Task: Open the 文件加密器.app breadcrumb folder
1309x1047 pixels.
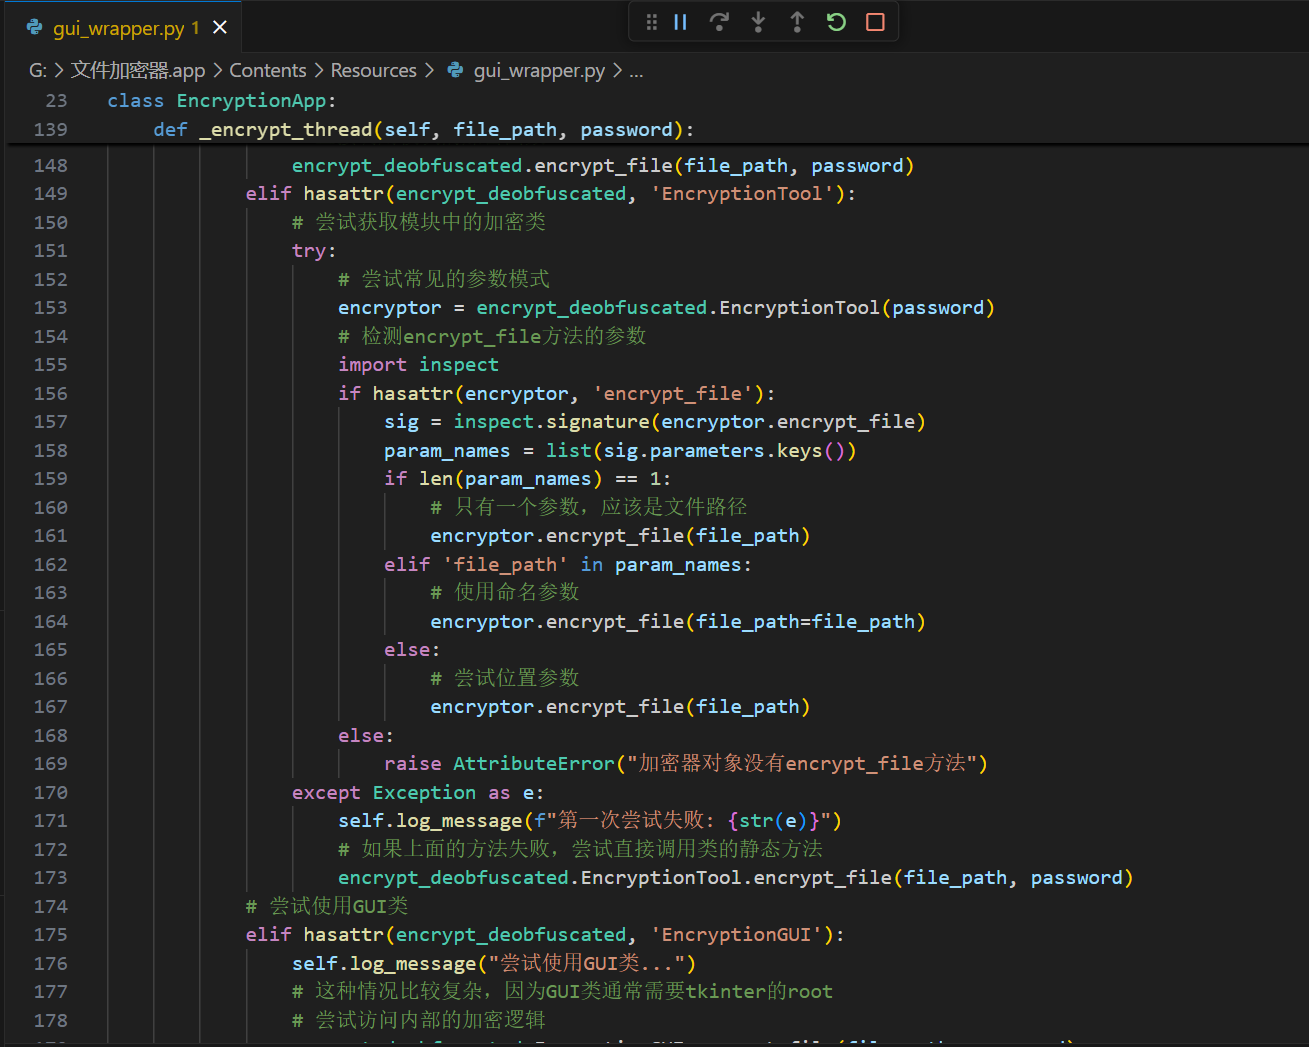Action: pos(137,70)
